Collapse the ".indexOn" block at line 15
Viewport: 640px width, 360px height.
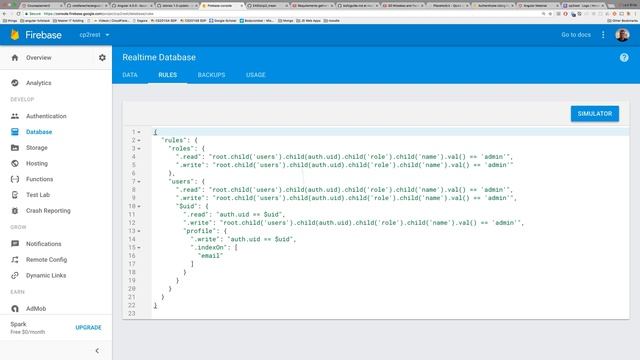pos(139,247)
